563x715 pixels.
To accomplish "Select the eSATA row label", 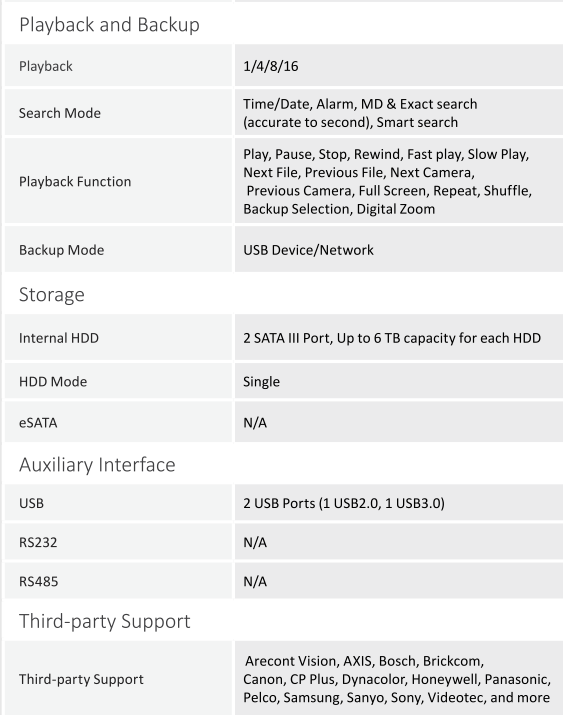I will tap(38, 423).
